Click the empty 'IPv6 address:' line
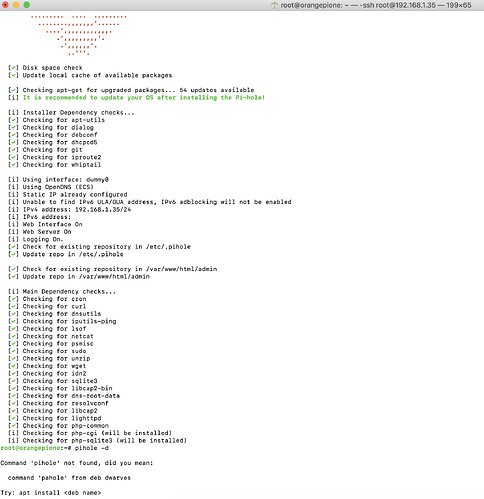Image resolution: width=484 pixels, height=499 pixels. (39, 217)
